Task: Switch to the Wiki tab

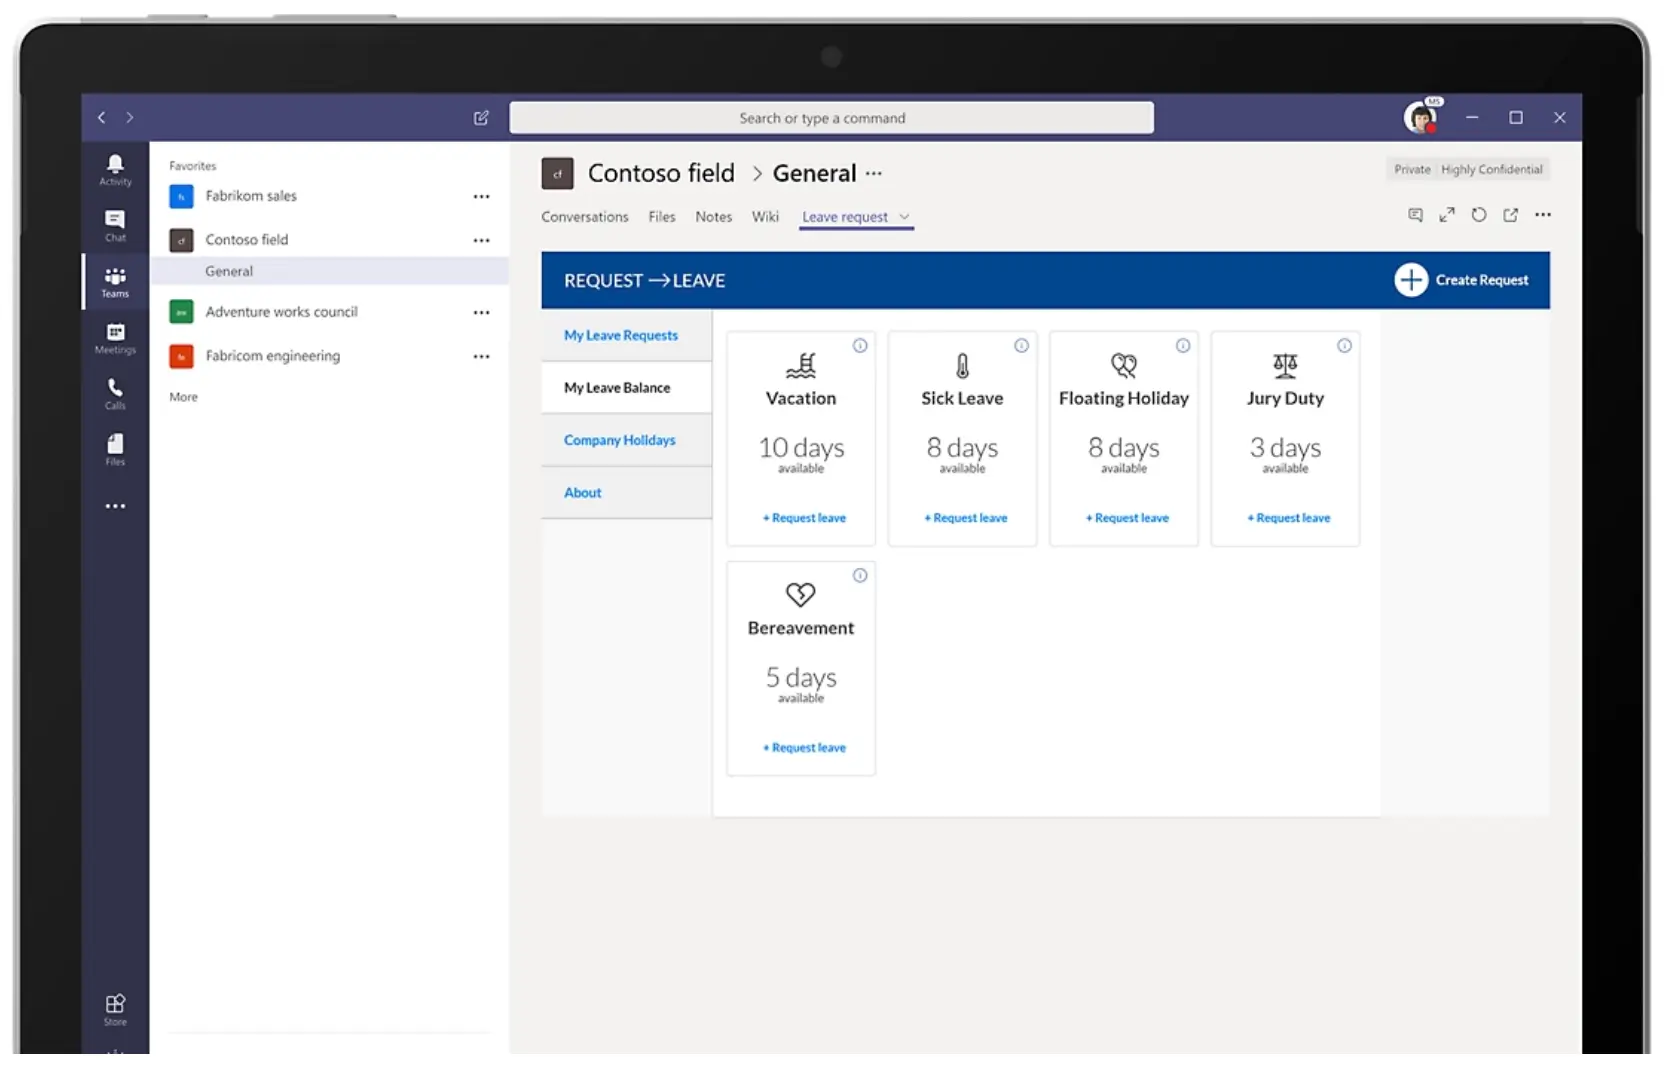Action: click(x=765, y=217)
